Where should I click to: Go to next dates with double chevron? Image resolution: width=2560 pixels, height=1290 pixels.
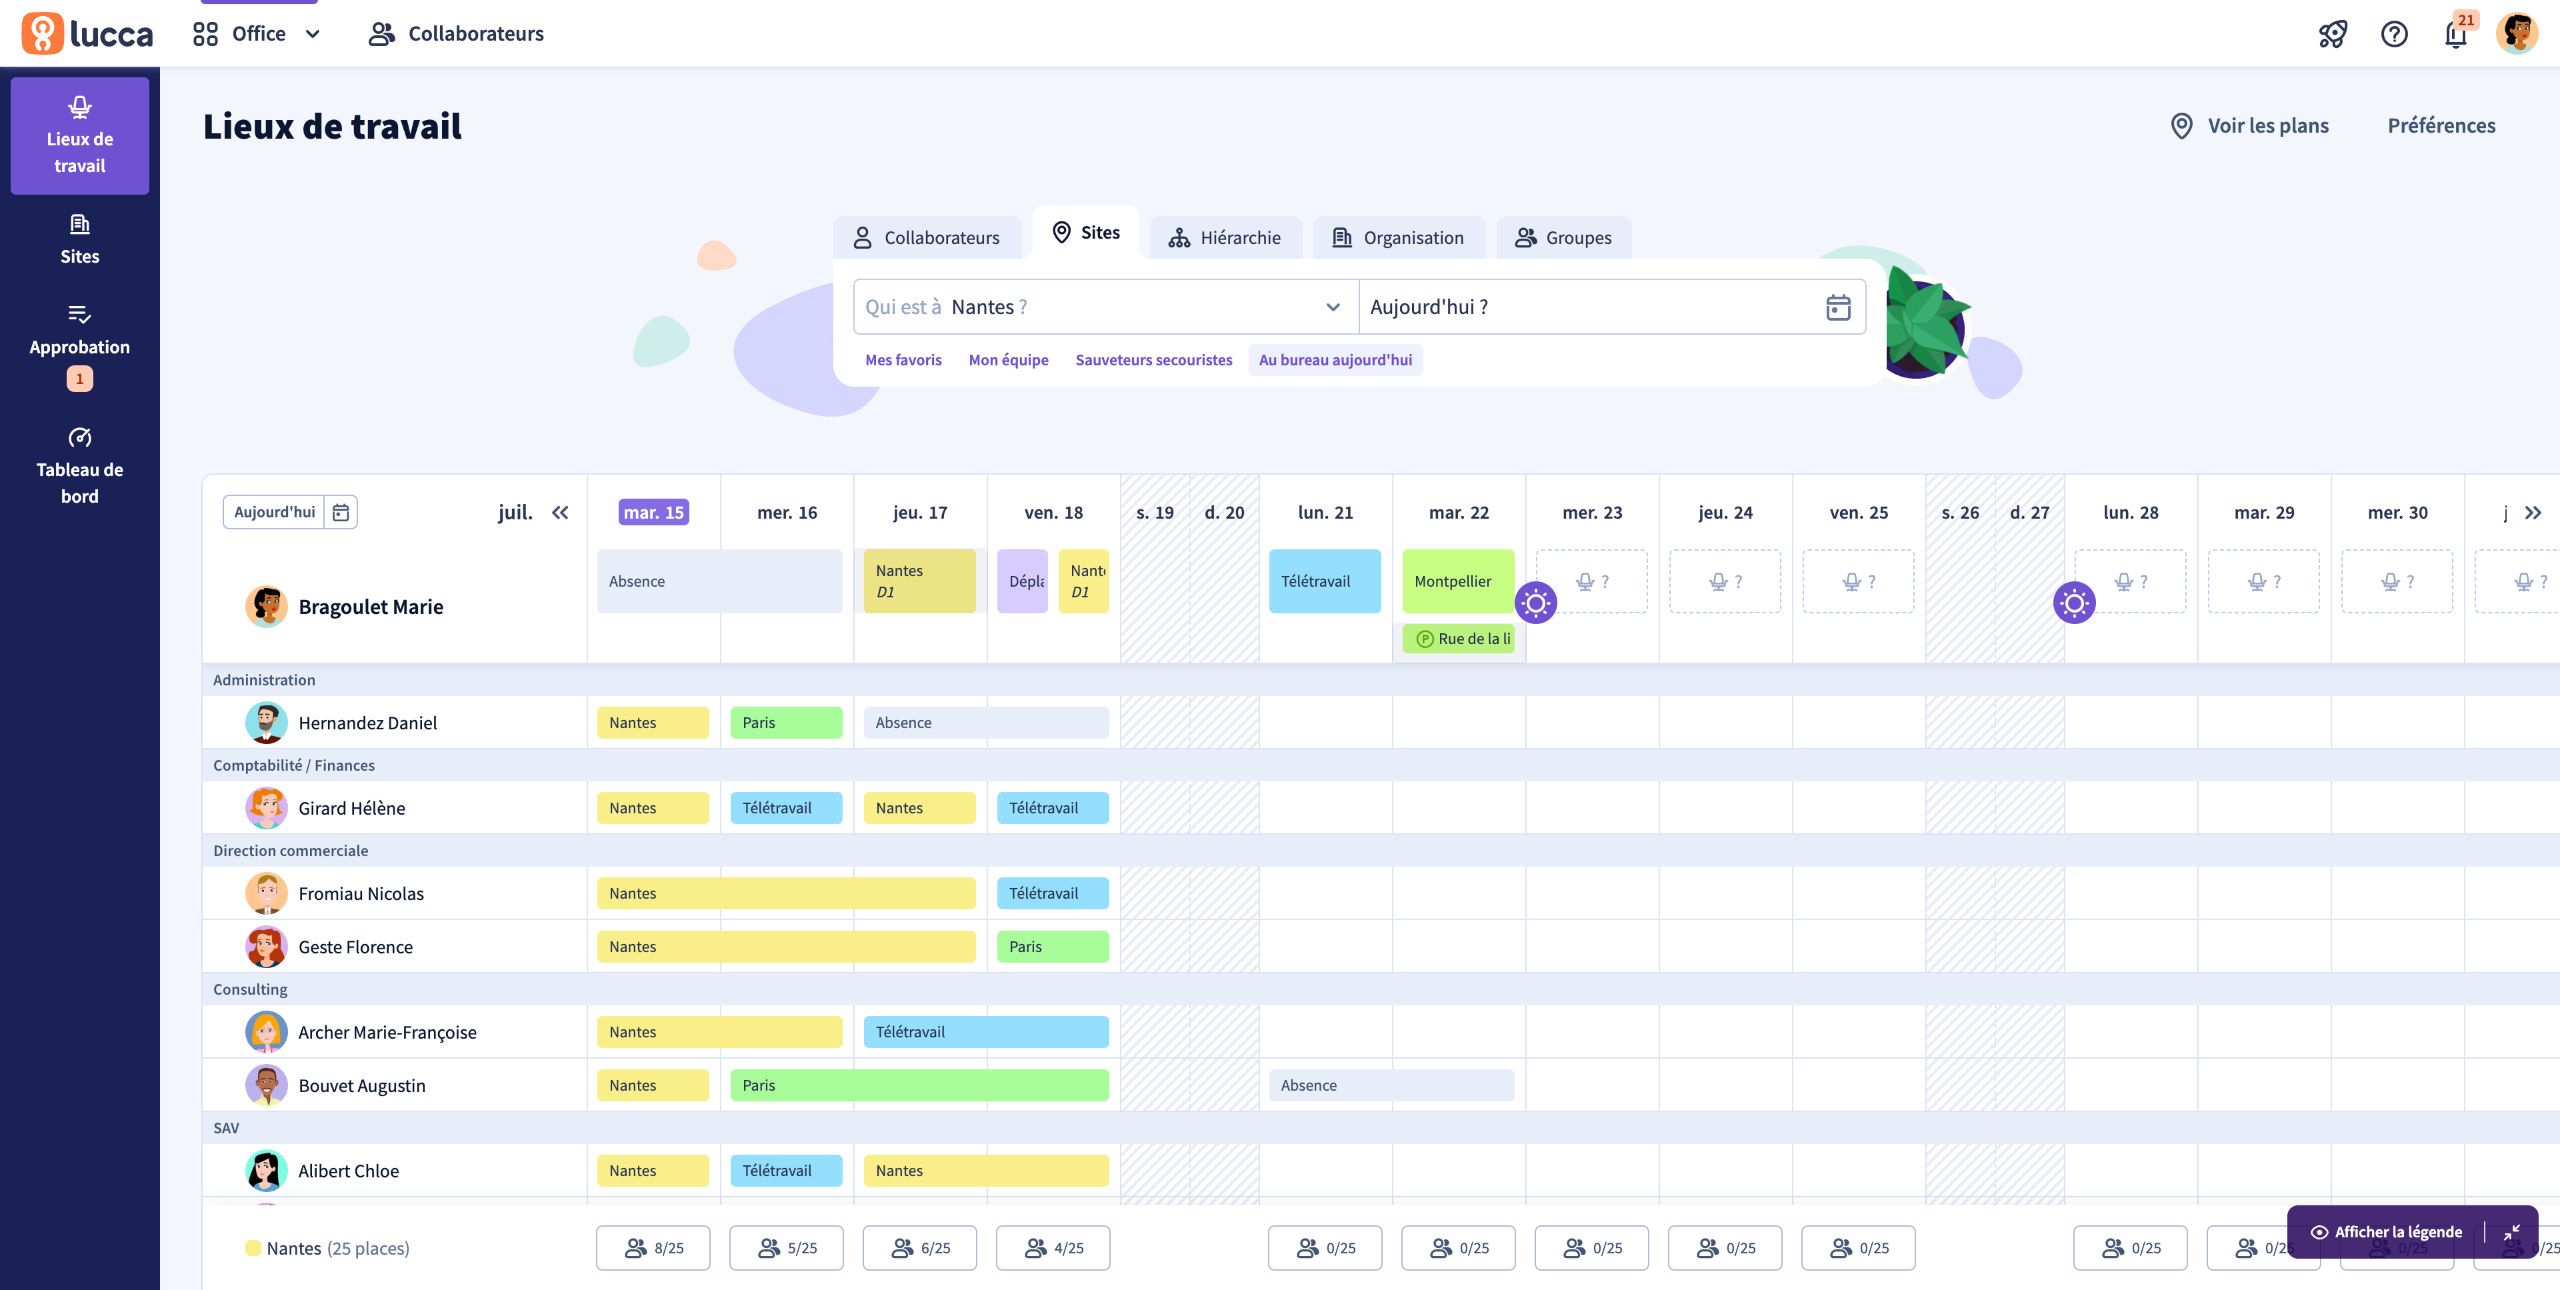pyautogui.click(x=2533, y=512)
